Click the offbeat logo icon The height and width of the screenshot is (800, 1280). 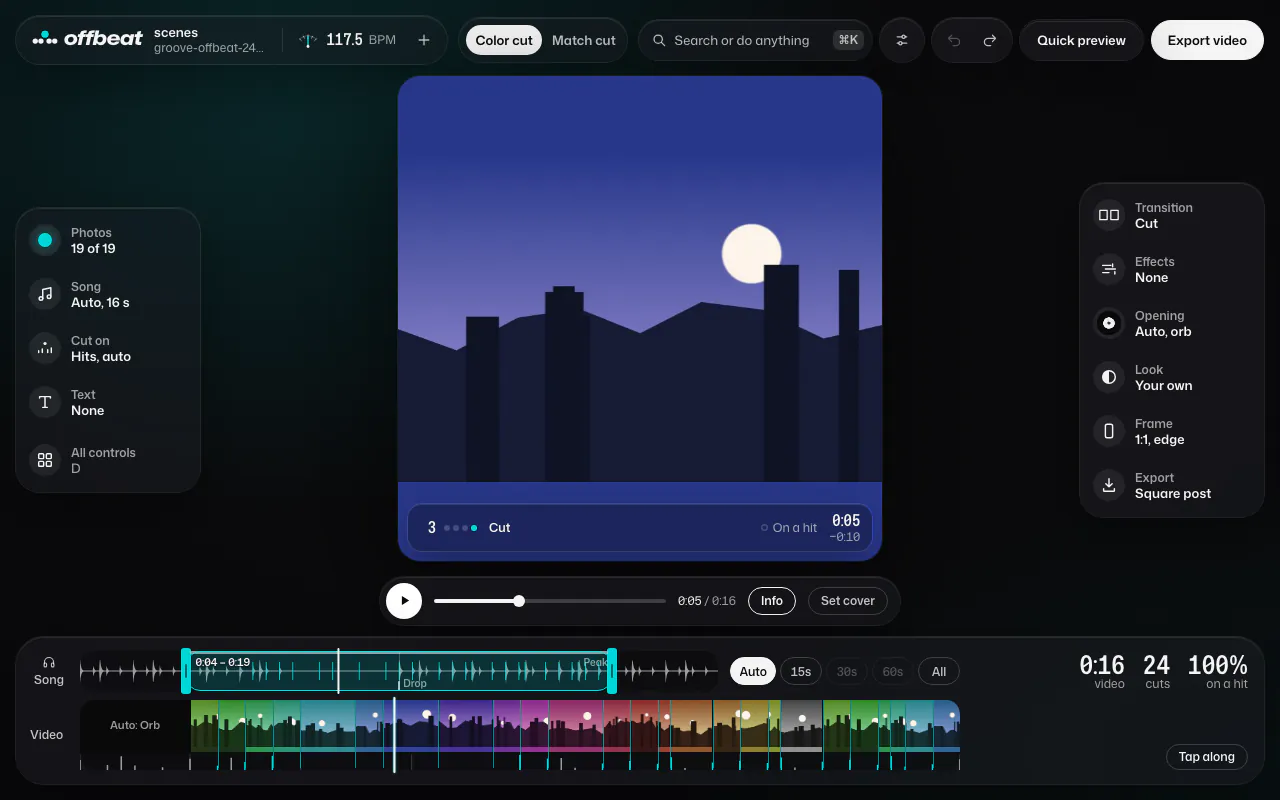[x=45, y=39]
